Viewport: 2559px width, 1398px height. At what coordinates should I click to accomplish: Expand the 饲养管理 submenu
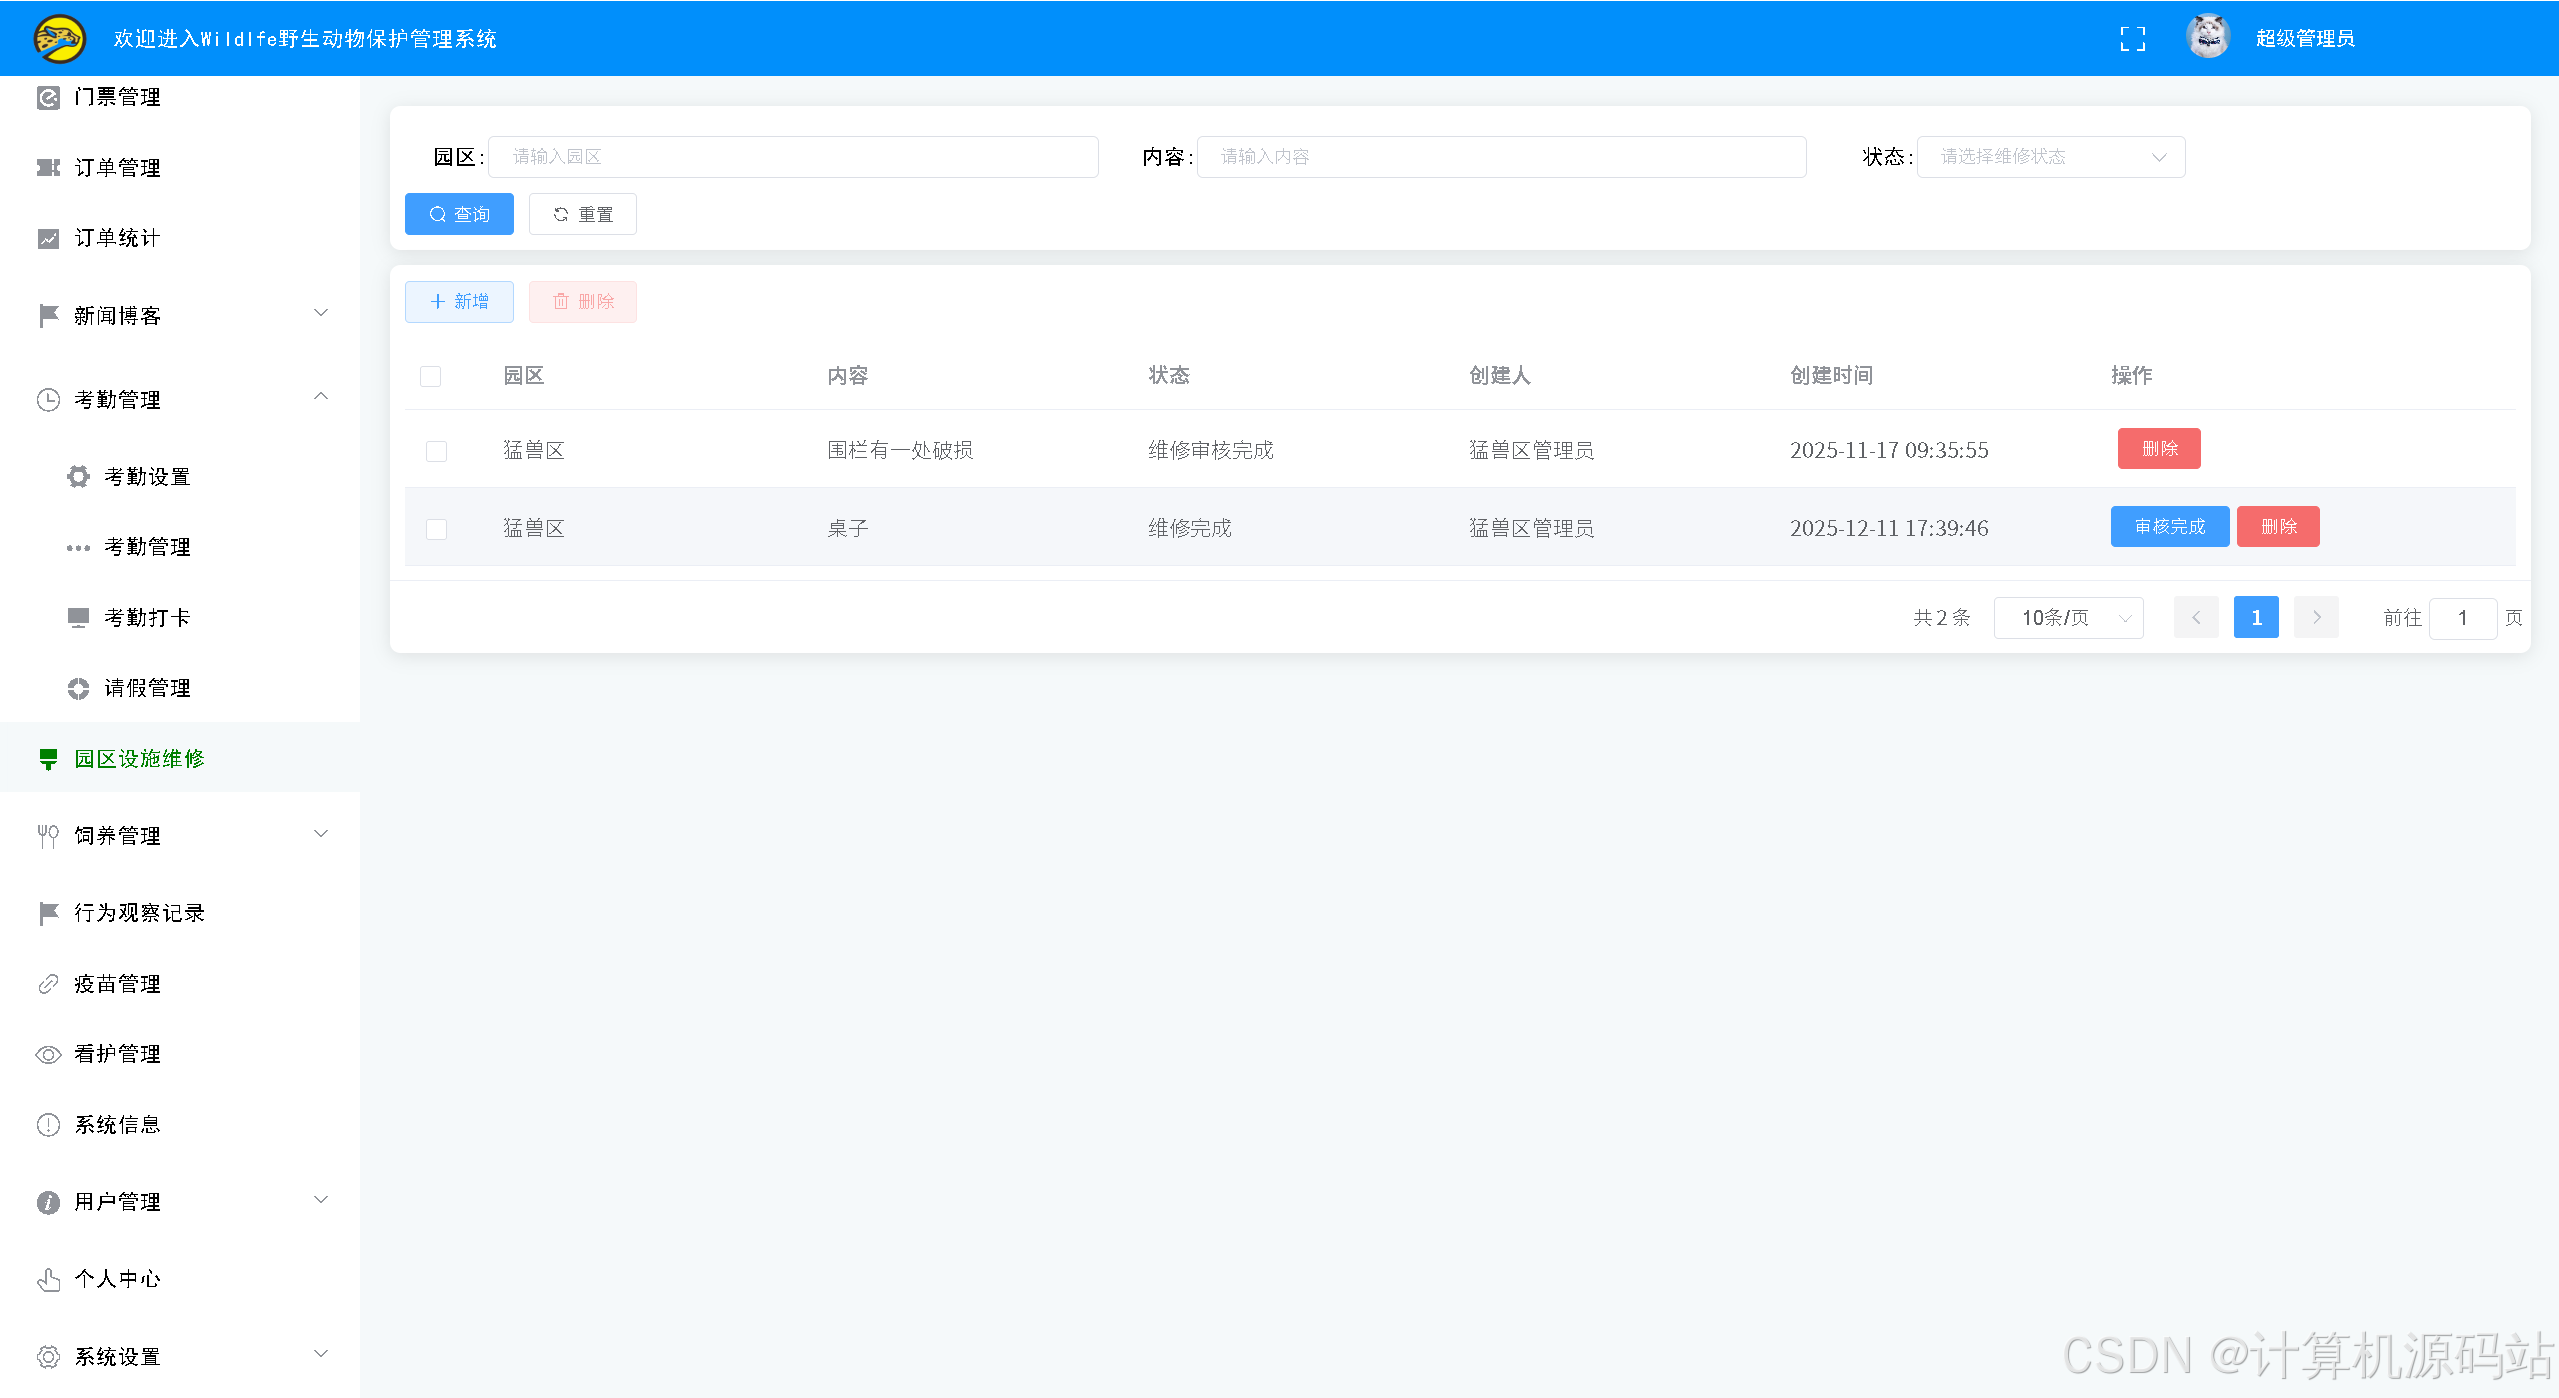(321, 834)
